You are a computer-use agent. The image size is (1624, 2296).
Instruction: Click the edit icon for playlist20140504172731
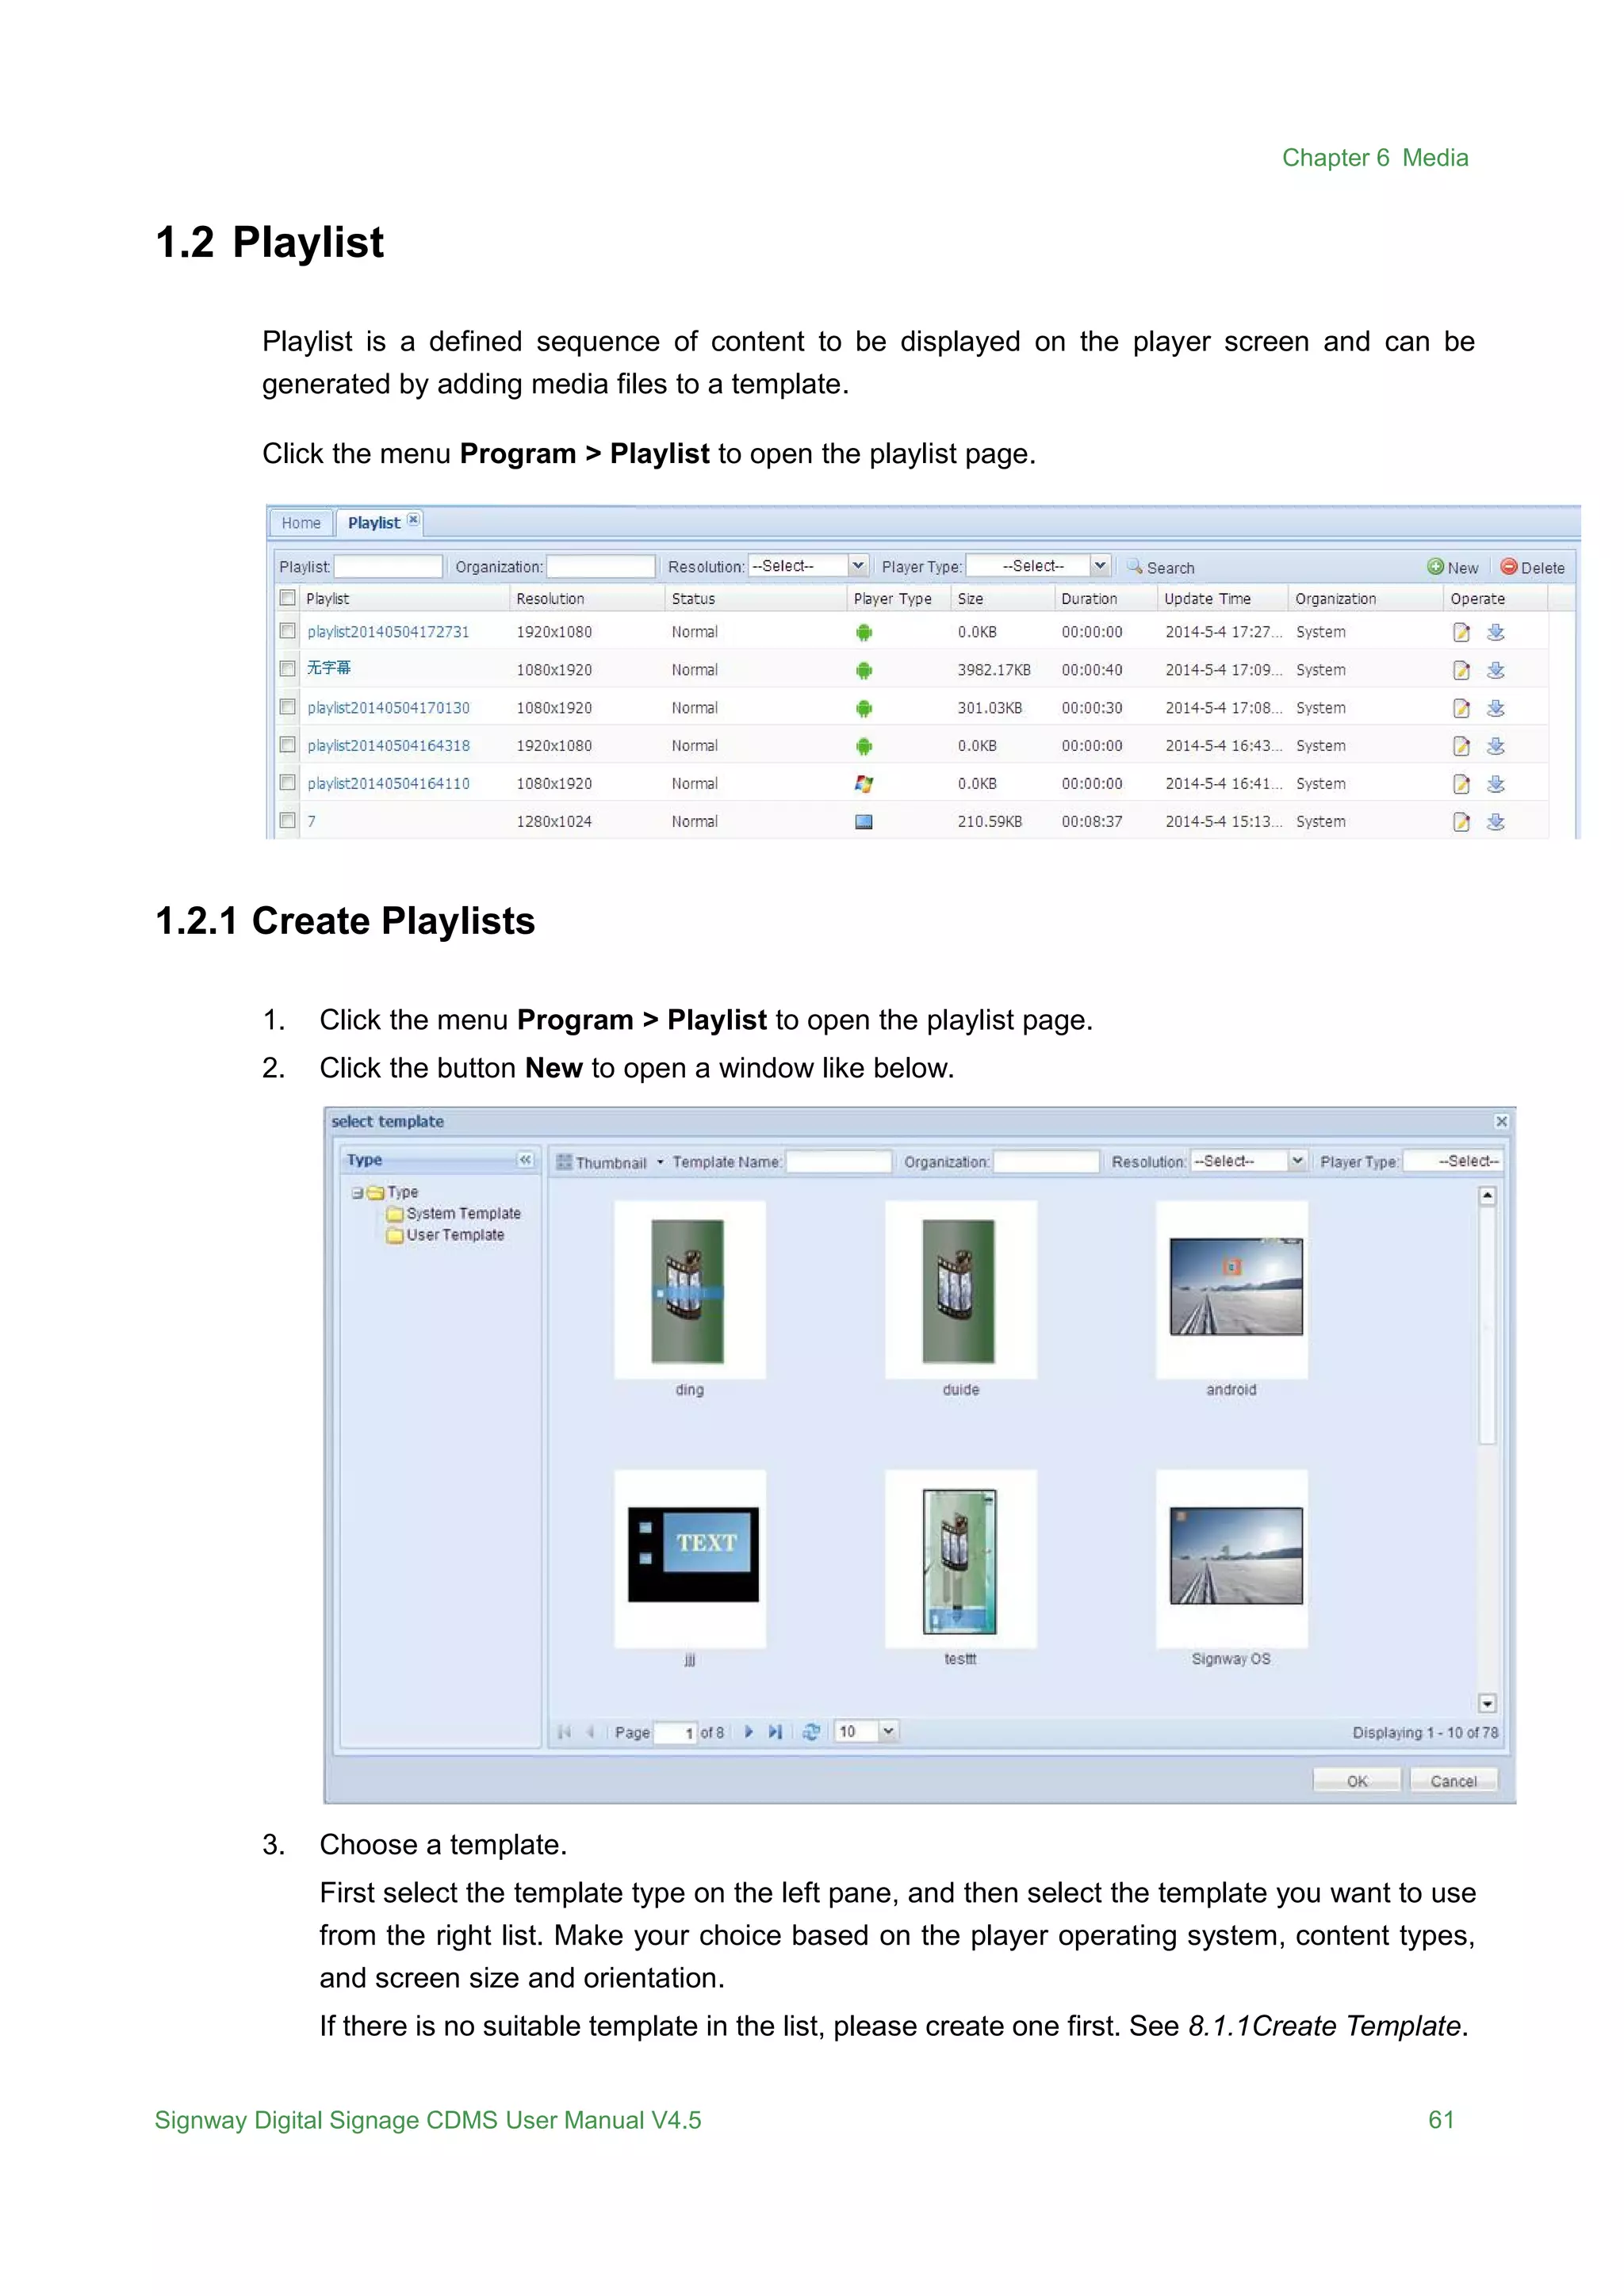coord(1461,632)
